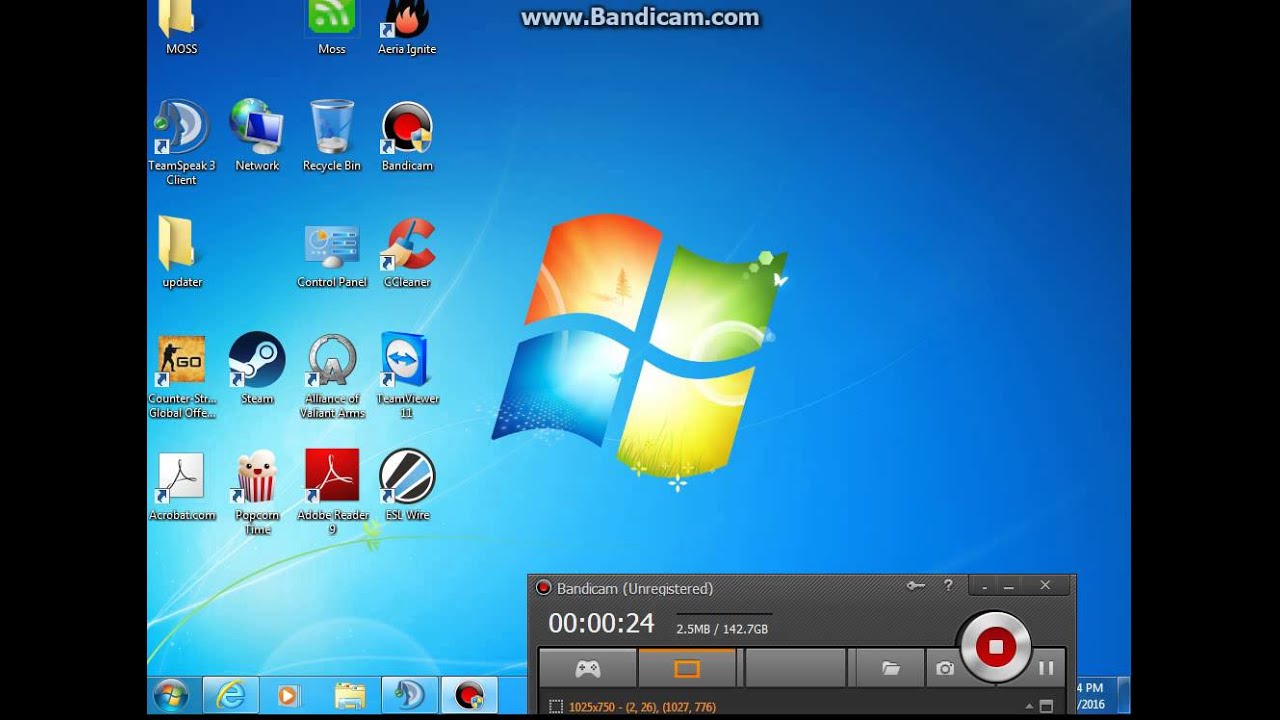The height and width of the screenshot is (720, 1280).
Task: Click the show desktop button on the taskbar
Action: pos(1124,695)
